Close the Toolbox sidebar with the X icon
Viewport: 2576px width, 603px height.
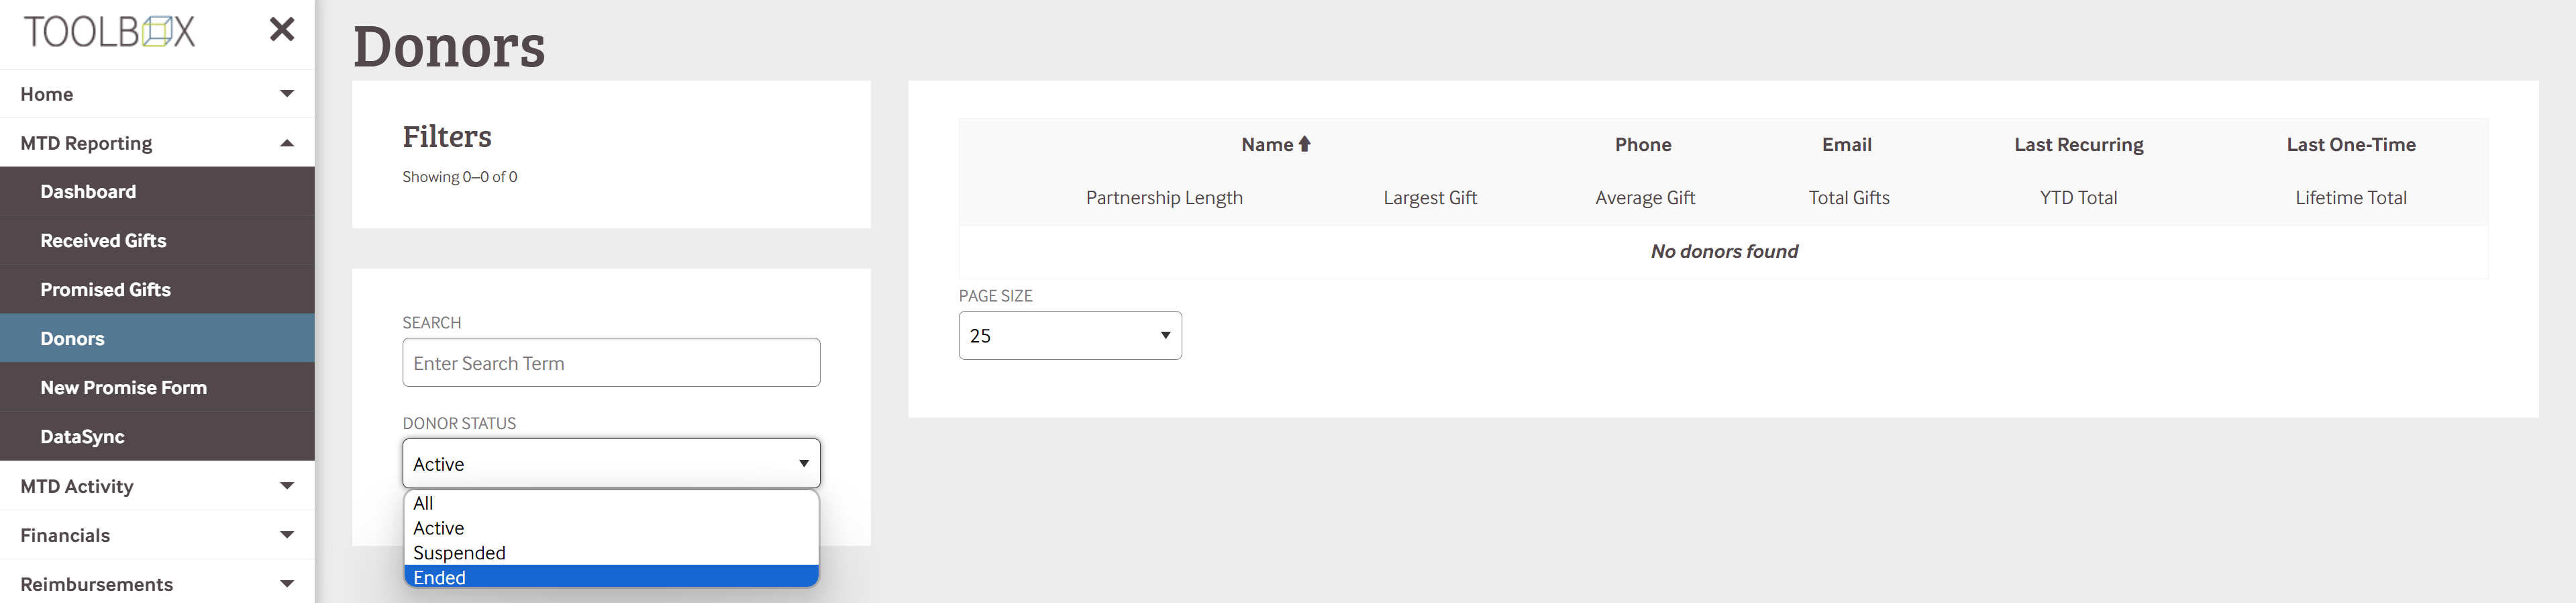click(282, 30)
